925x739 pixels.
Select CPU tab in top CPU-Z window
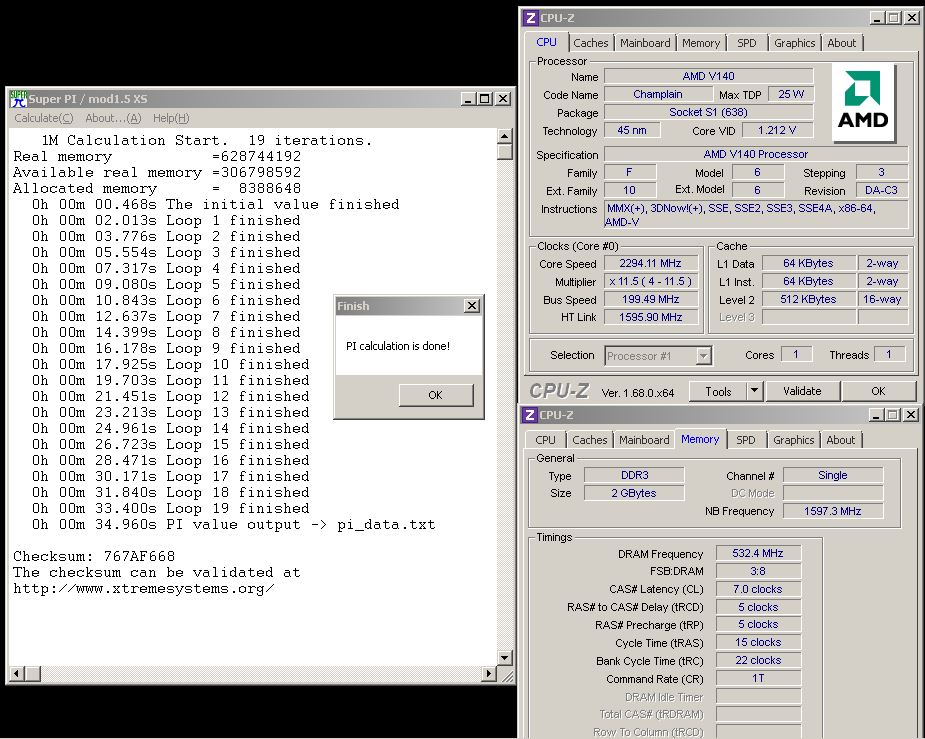(x=546, y=42)
